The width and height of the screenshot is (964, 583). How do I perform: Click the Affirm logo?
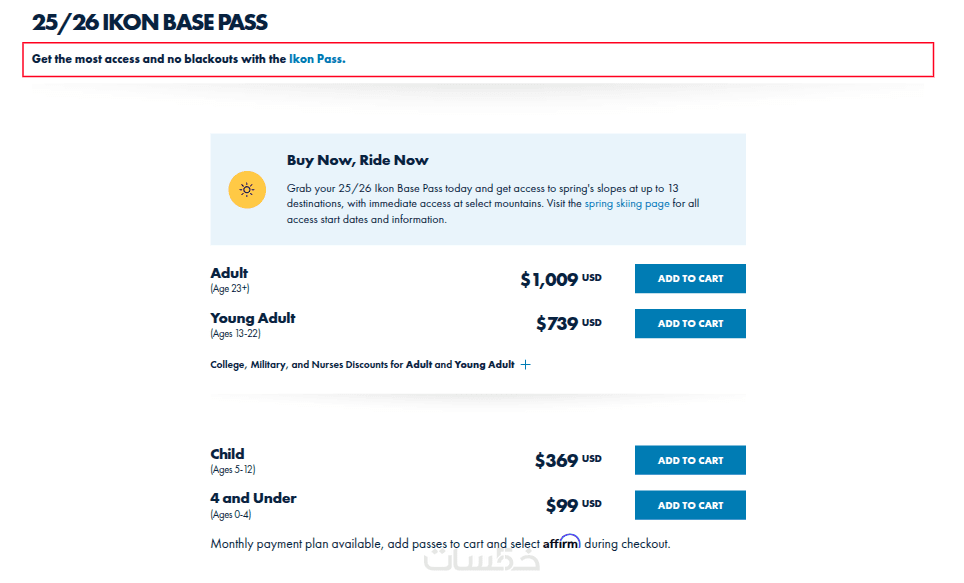click(x=562, y=543)
